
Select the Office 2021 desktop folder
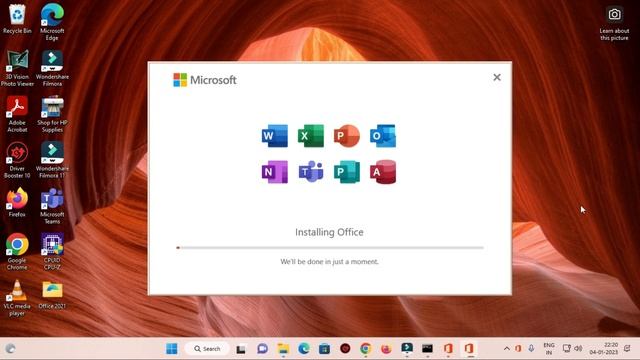point(52,295)
